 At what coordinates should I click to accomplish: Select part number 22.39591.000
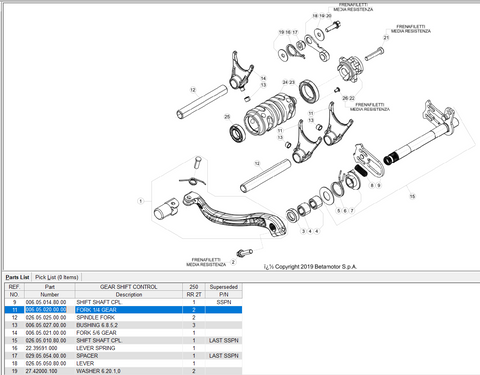tap(41, 348)
